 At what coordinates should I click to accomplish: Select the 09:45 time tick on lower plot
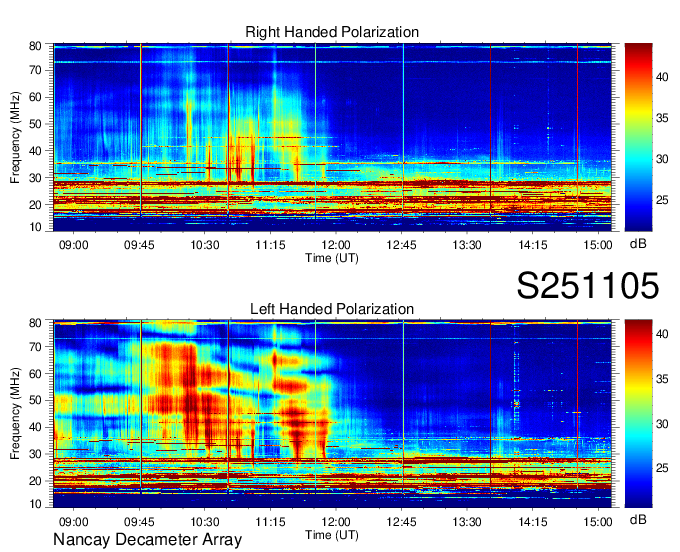pos(139,521)
